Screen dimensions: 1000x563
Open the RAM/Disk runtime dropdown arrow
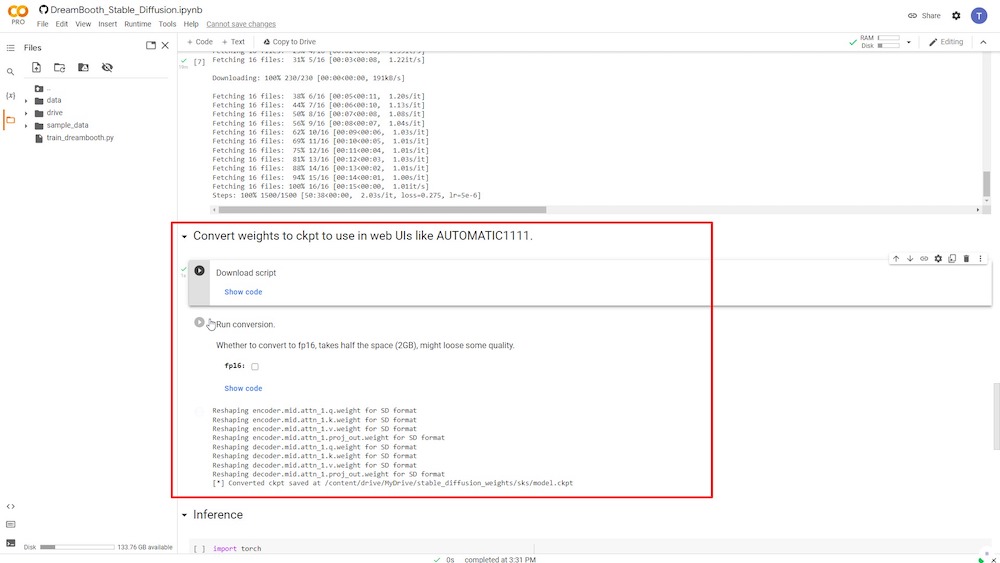point(909,42)
